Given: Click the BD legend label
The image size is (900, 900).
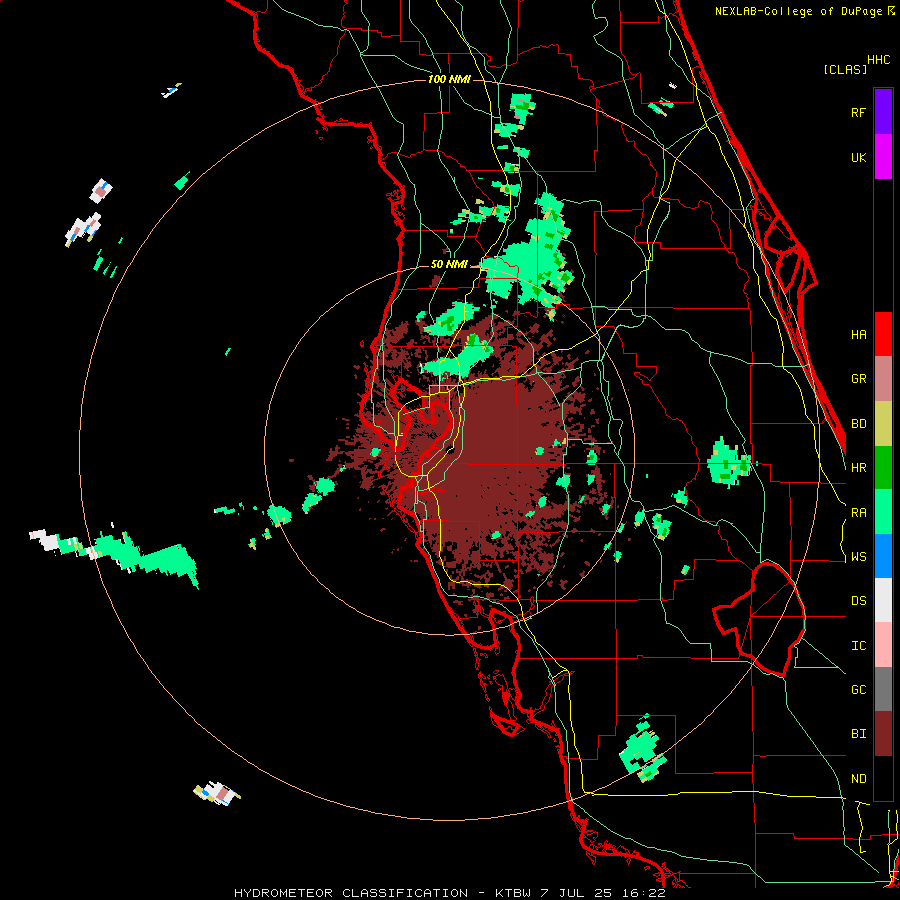Looking at the screenshot, I should tap(859, 424).
